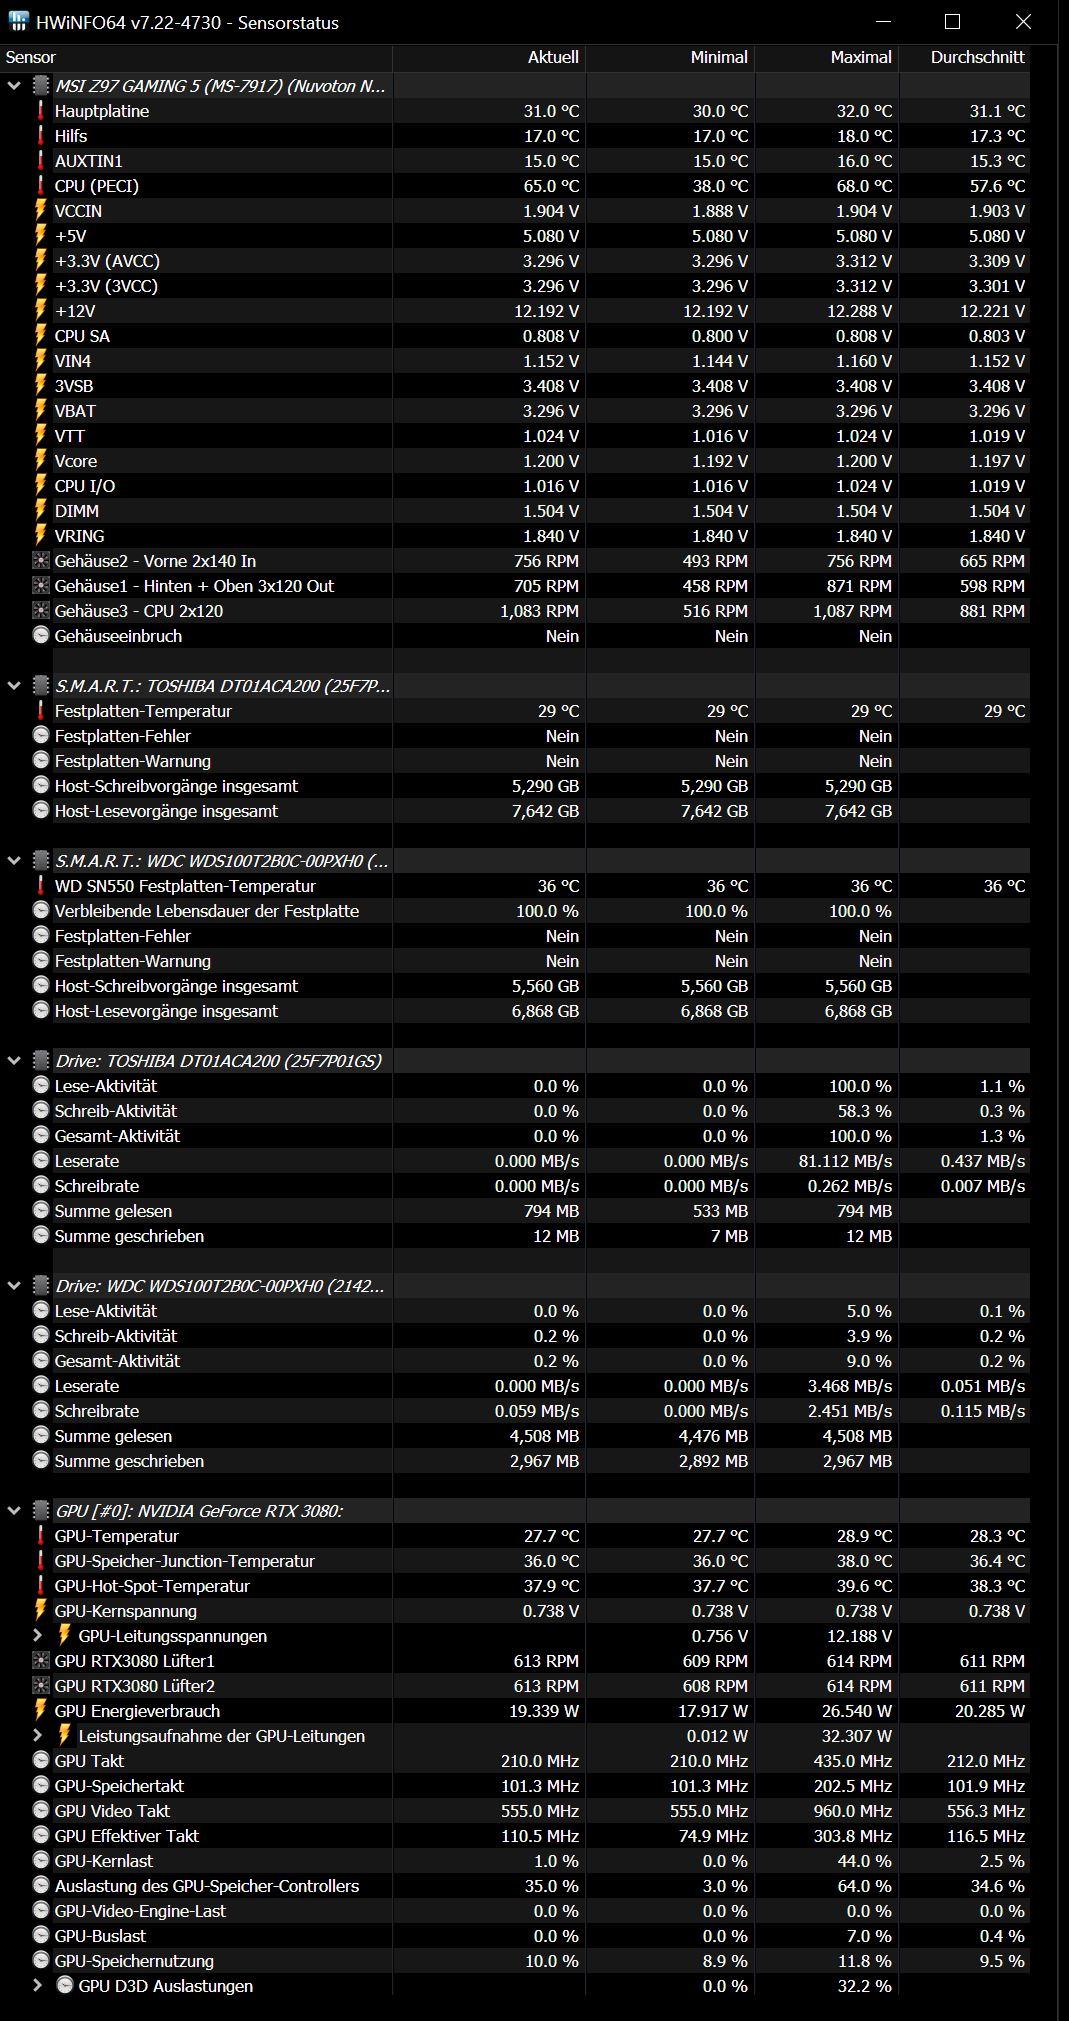Click the thermometer icon beside CPU (PECI)
The image size is (1069, 2021).
tap(41, 186)
